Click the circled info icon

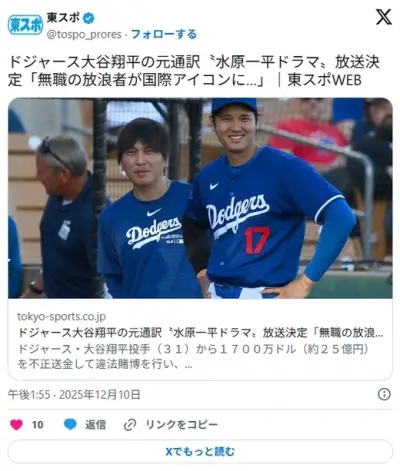(x=384, y=394)
